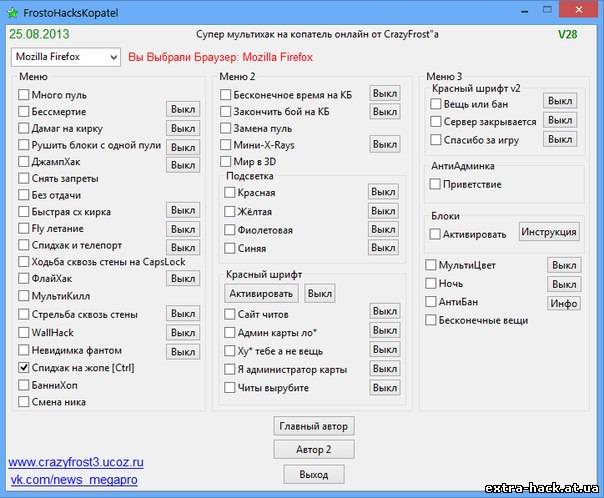The width and height of the screenshot is (604, 498).
Task: Click Выкл next to Бесконечное время на КБ
Action: coord(384,94)
